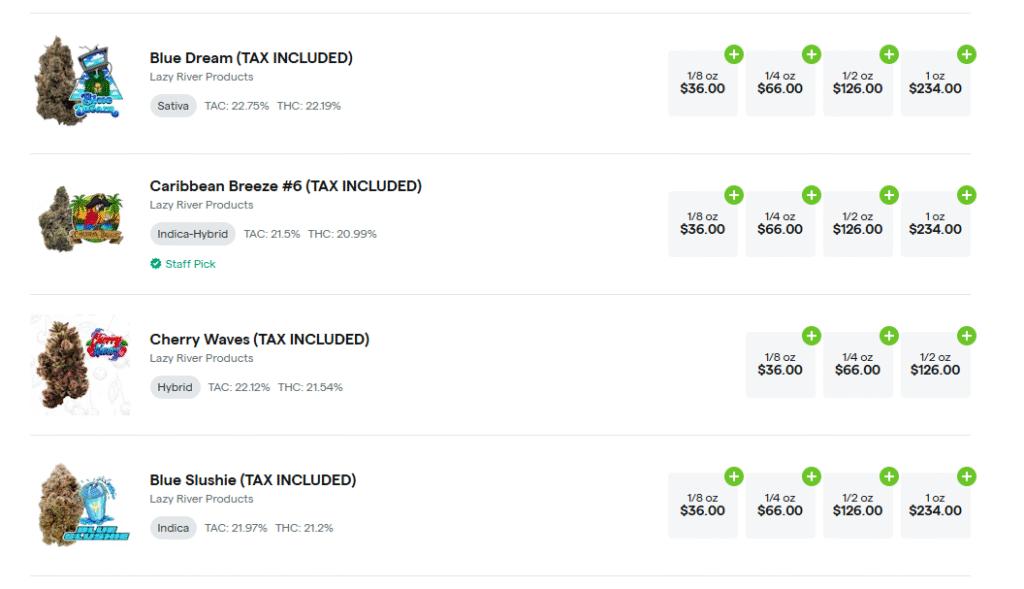Click plus icon on Caribbean Breeze 1/2 oz
Screen dimensions: 1024x589
click(x=888, y=195)
